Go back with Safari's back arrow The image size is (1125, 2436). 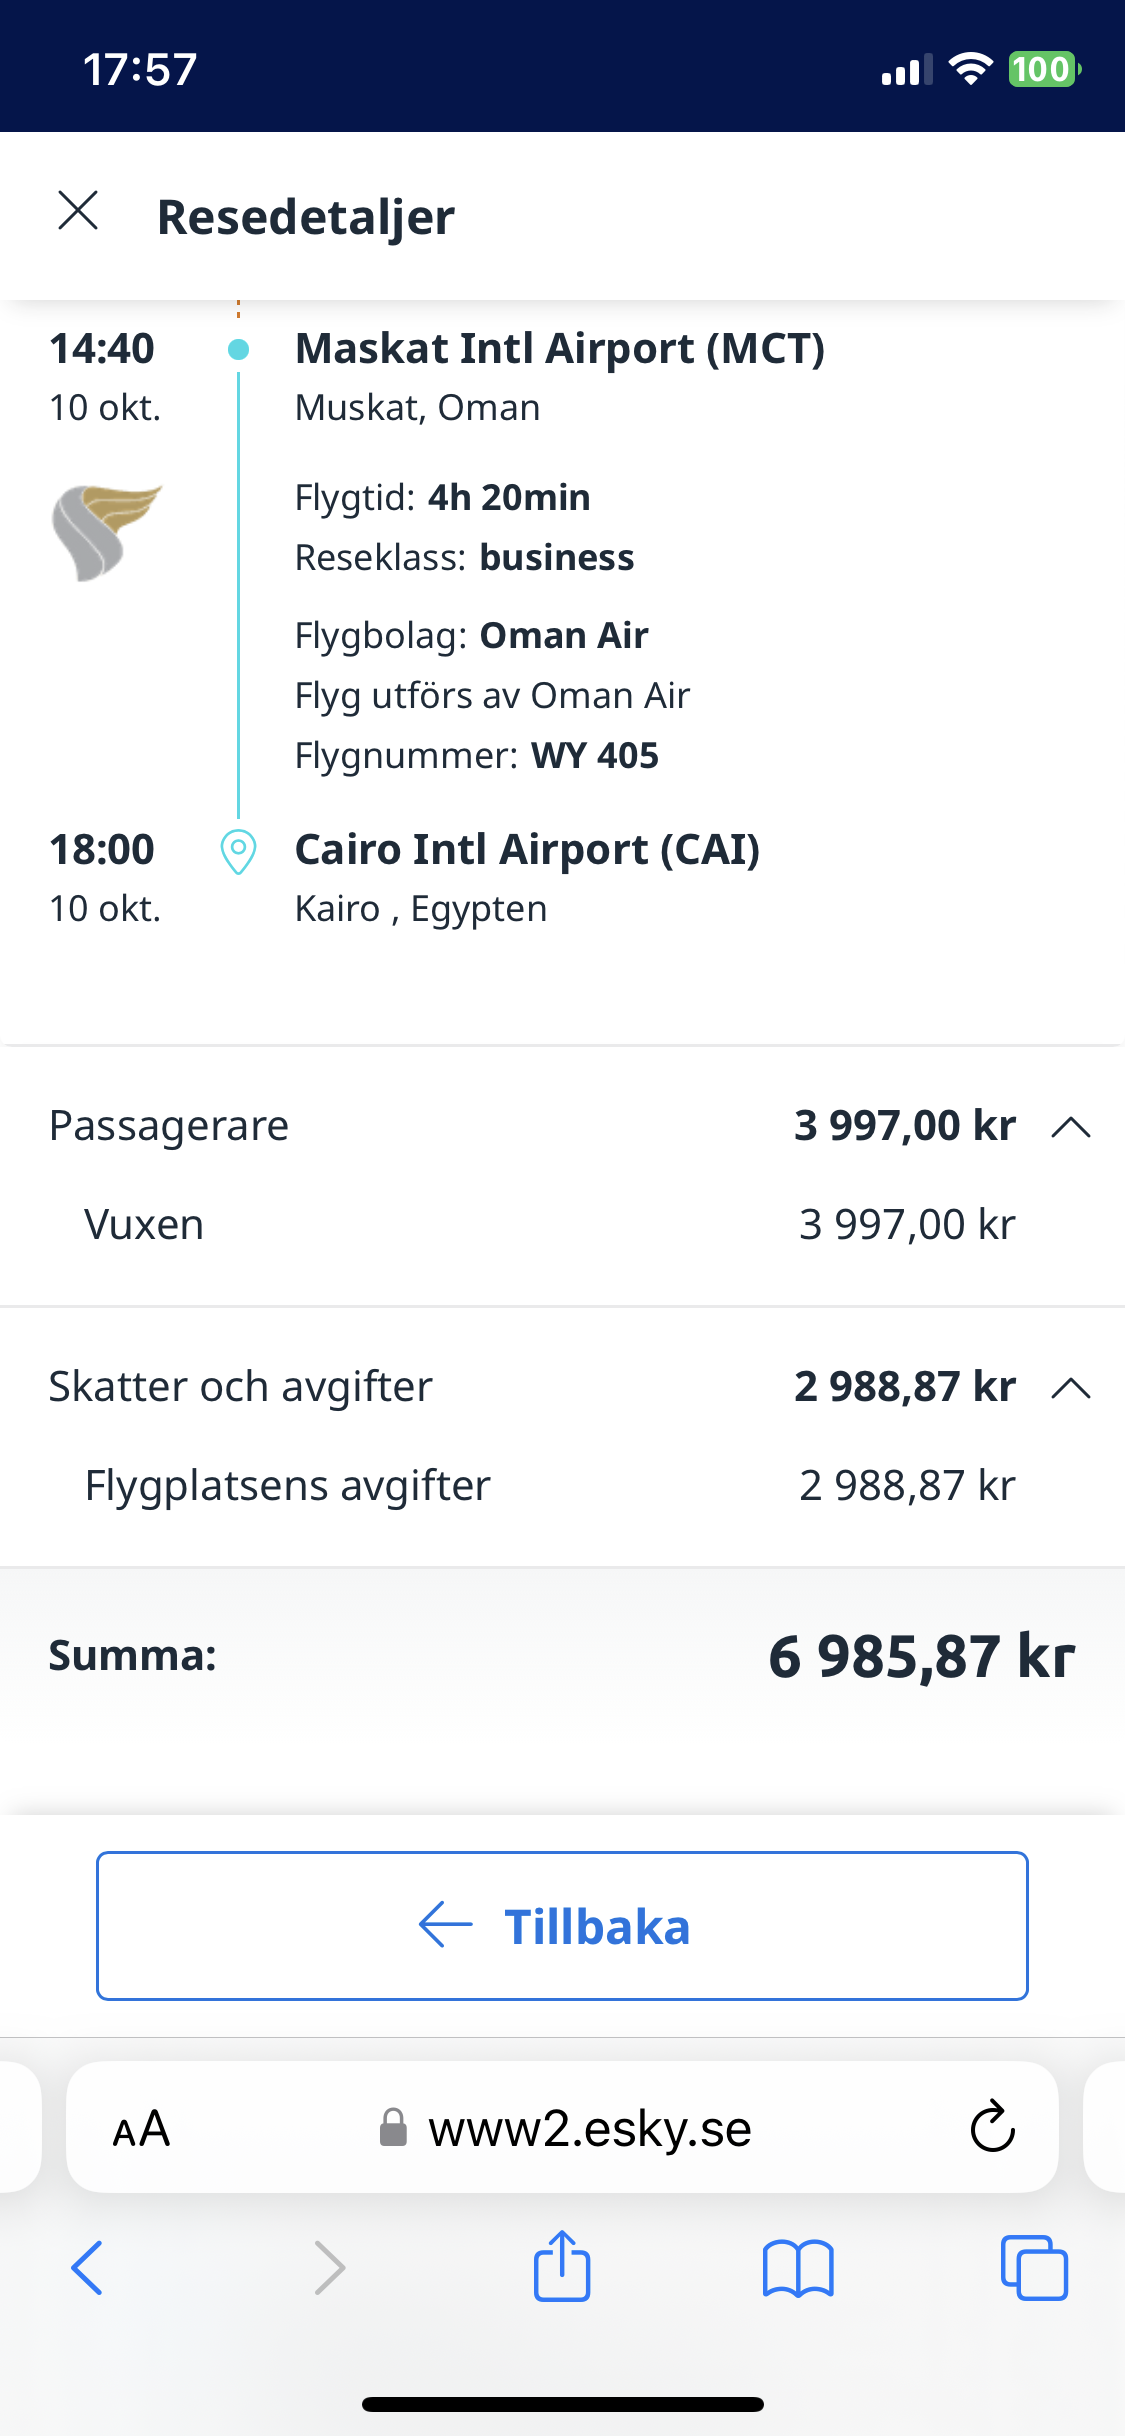[x=87, y=2268]
